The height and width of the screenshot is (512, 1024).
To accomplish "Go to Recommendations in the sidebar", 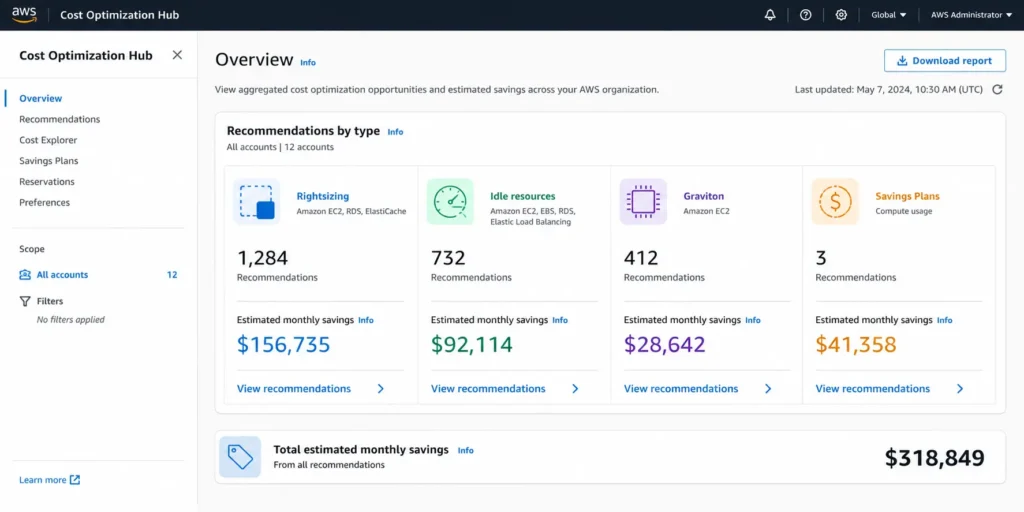I will click(59, 120).
